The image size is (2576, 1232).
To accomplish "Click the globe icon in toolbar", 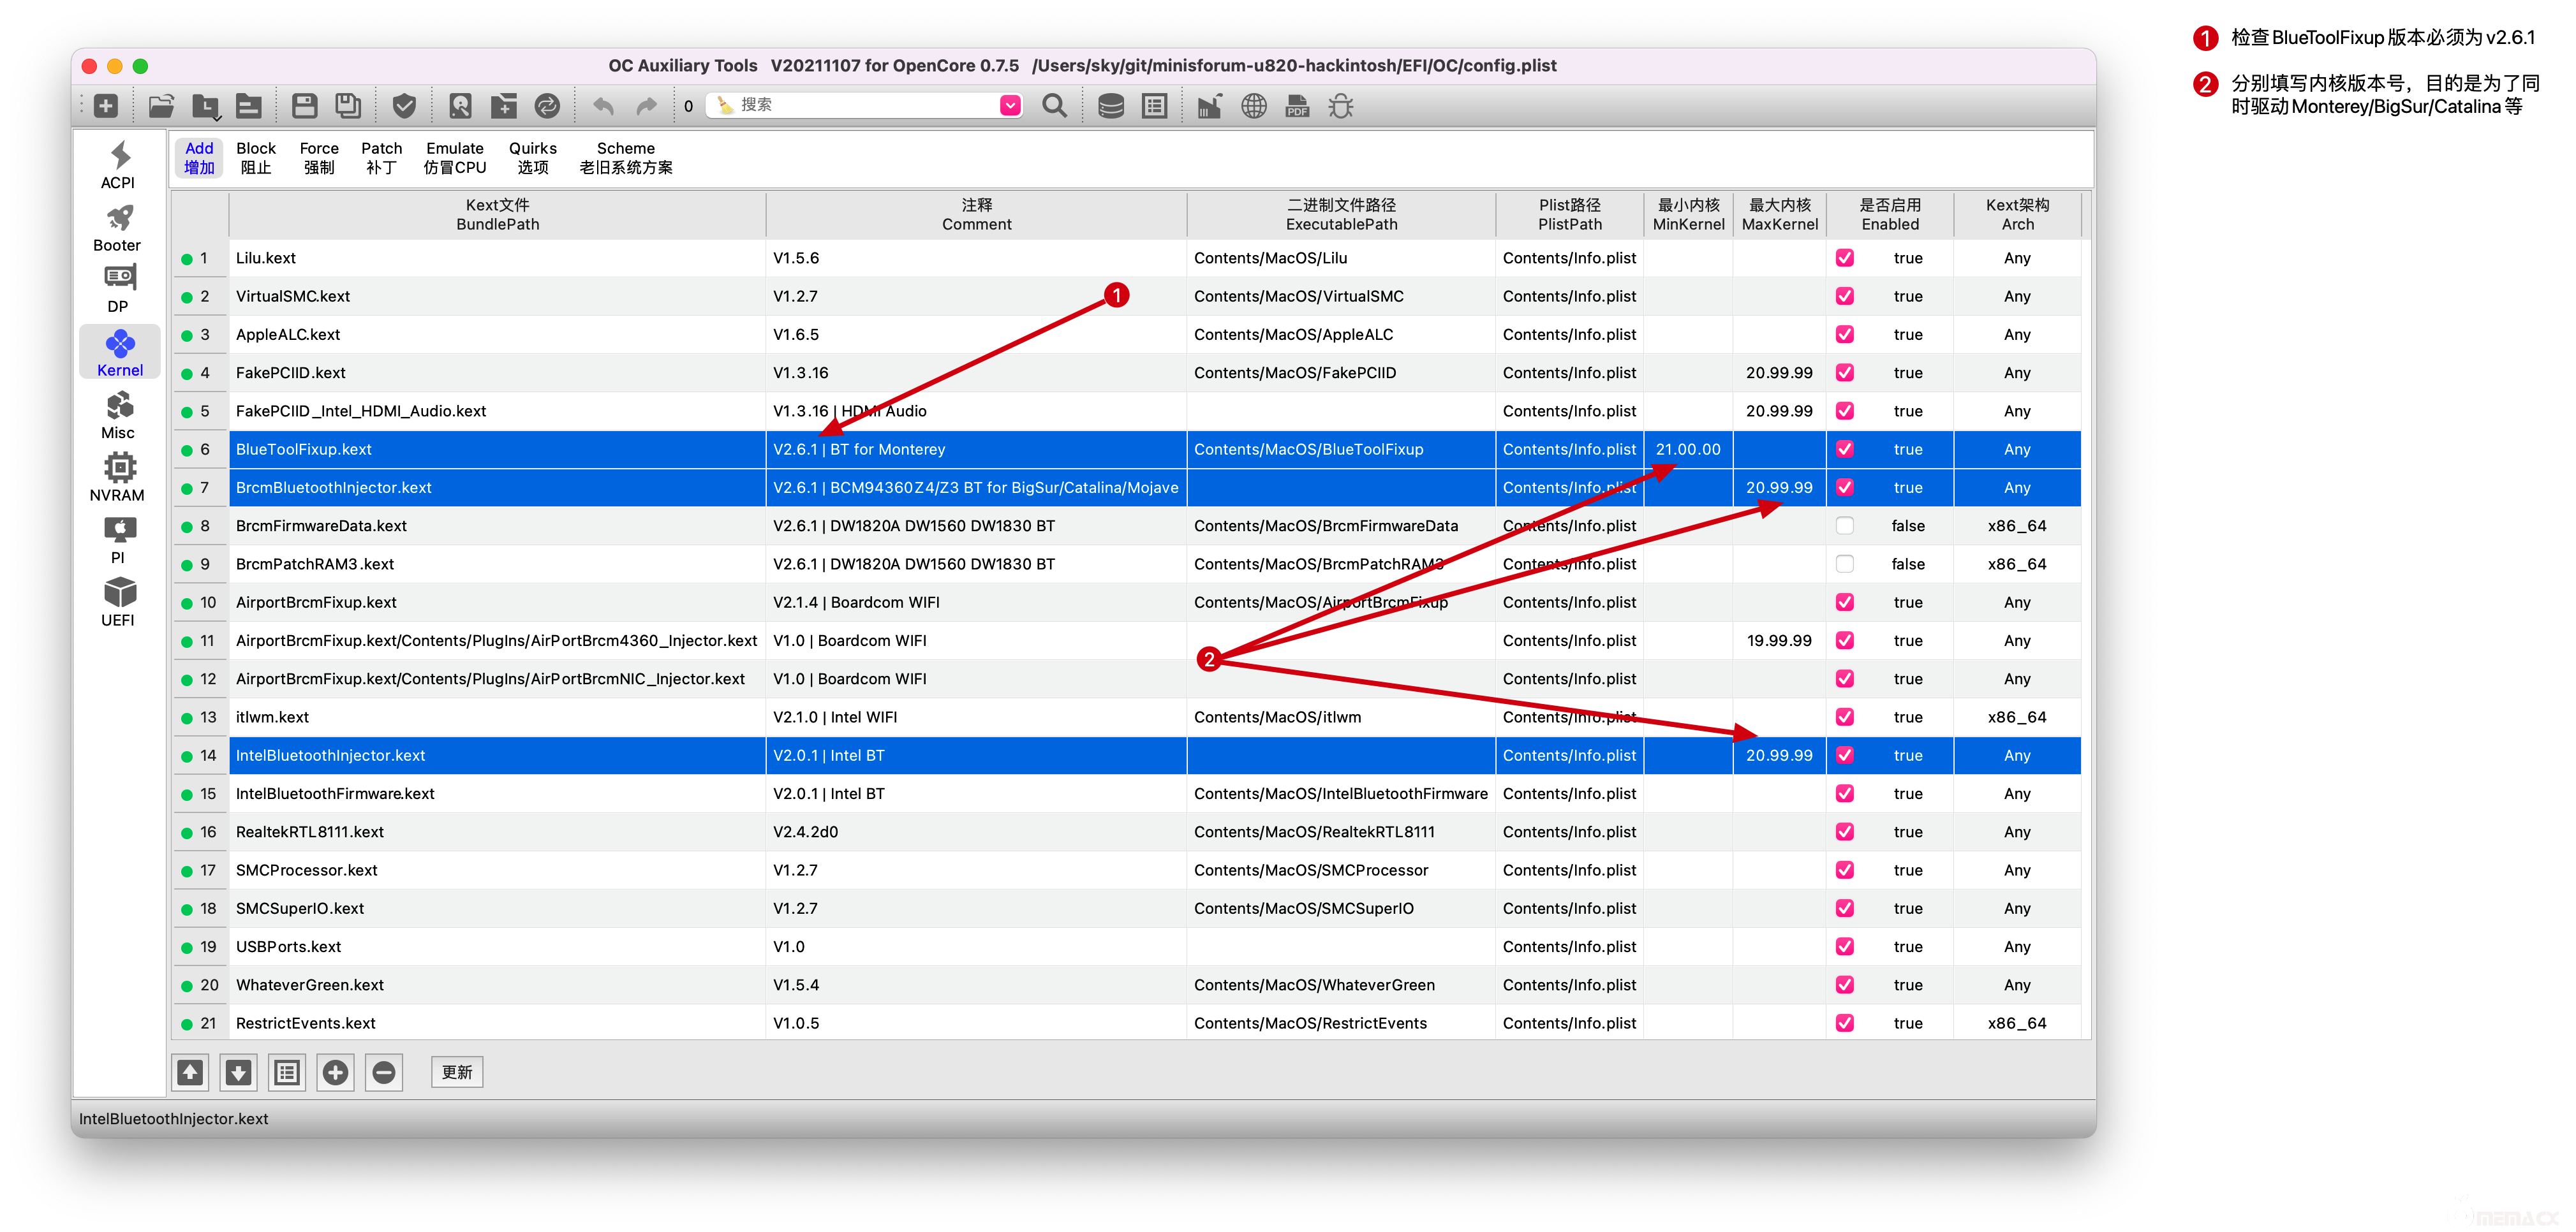I will click(1253, 106).
